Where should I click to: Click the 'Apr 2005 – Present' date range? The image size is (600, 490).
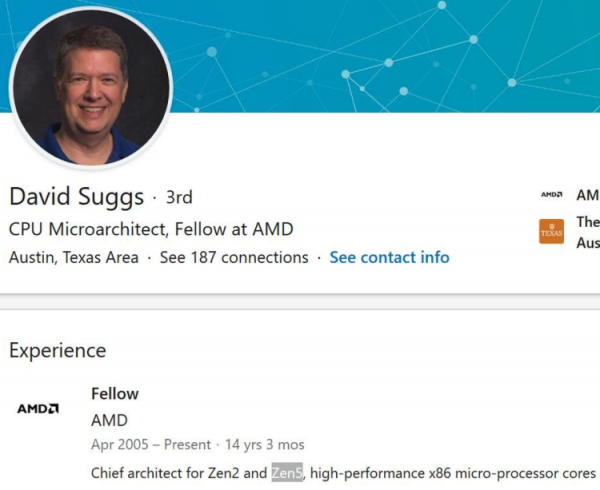pyautogui.click(x=151, y=444)
